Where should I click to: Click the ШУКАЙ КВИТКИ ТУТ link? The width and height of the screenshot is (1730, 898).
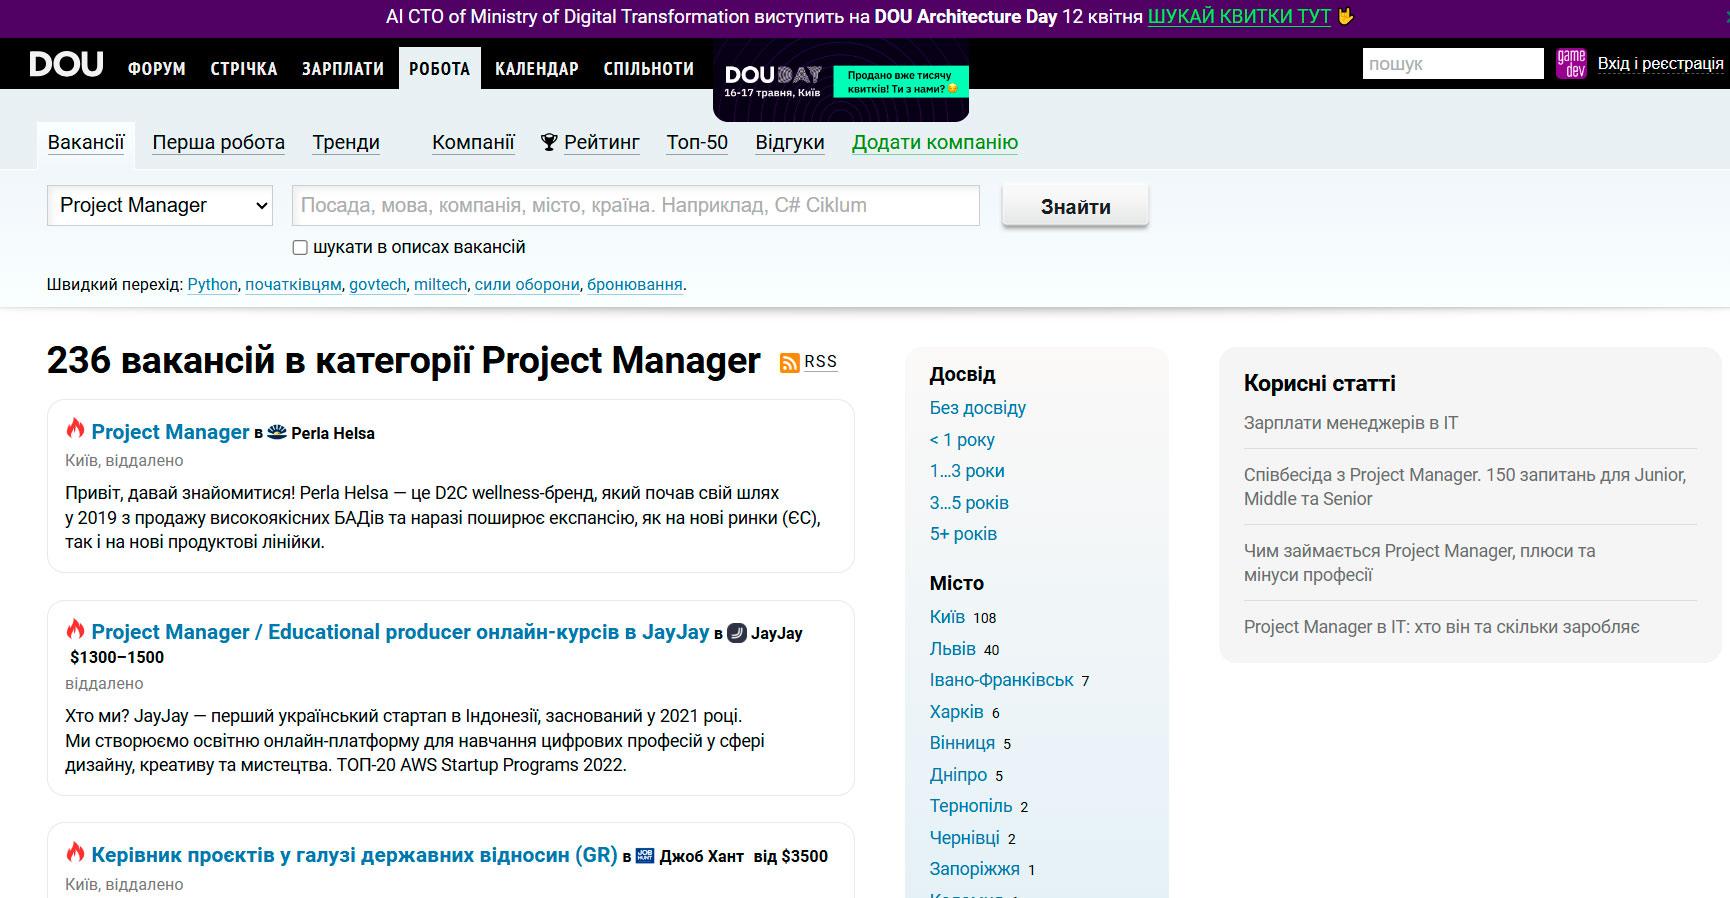coord(1239,17)
